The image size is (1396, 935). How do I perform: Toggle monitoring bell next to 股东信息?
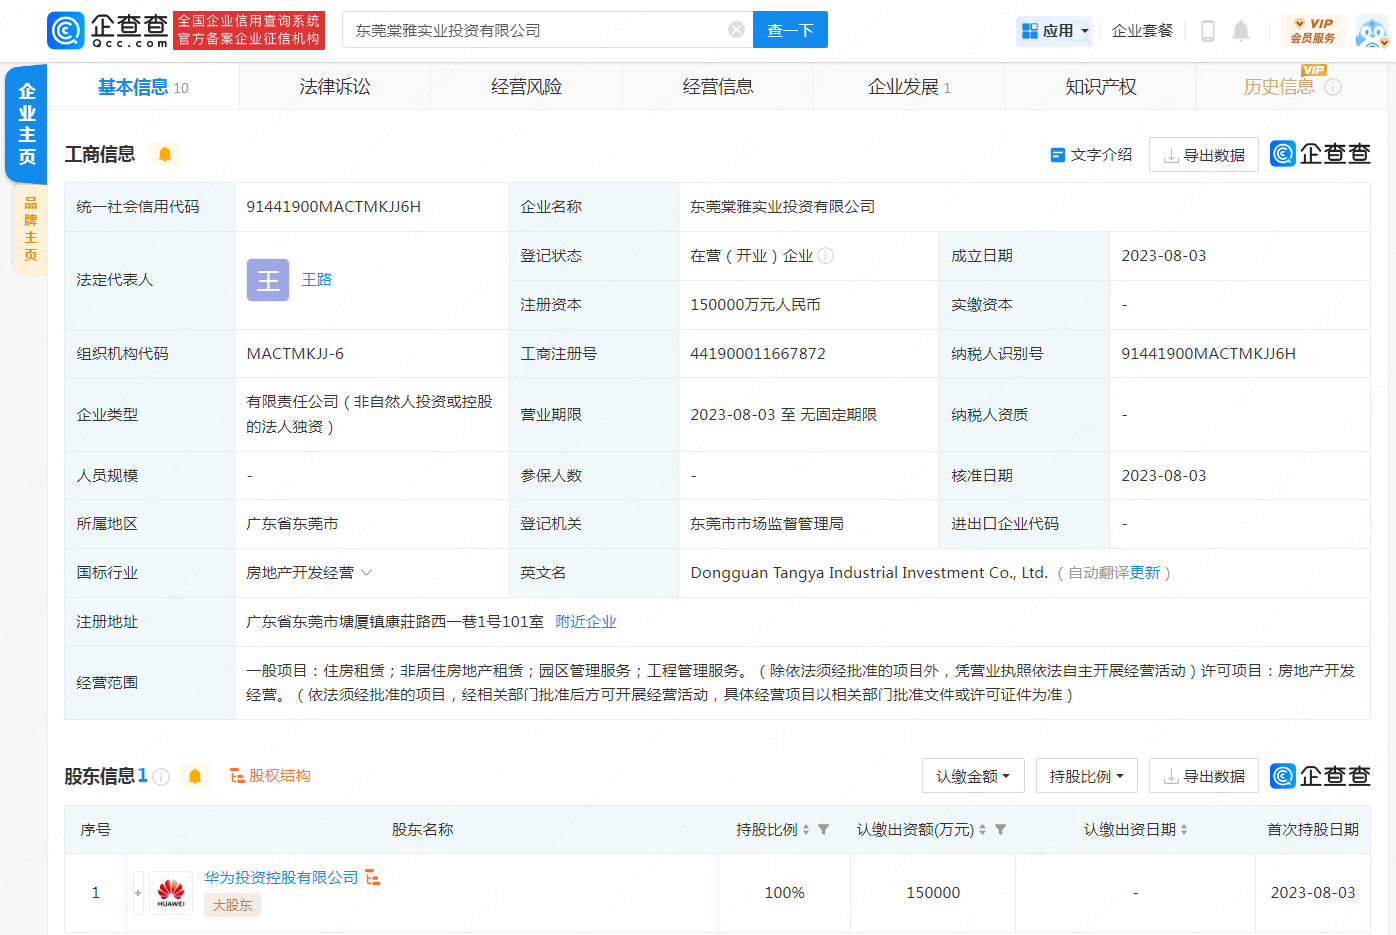195,776
